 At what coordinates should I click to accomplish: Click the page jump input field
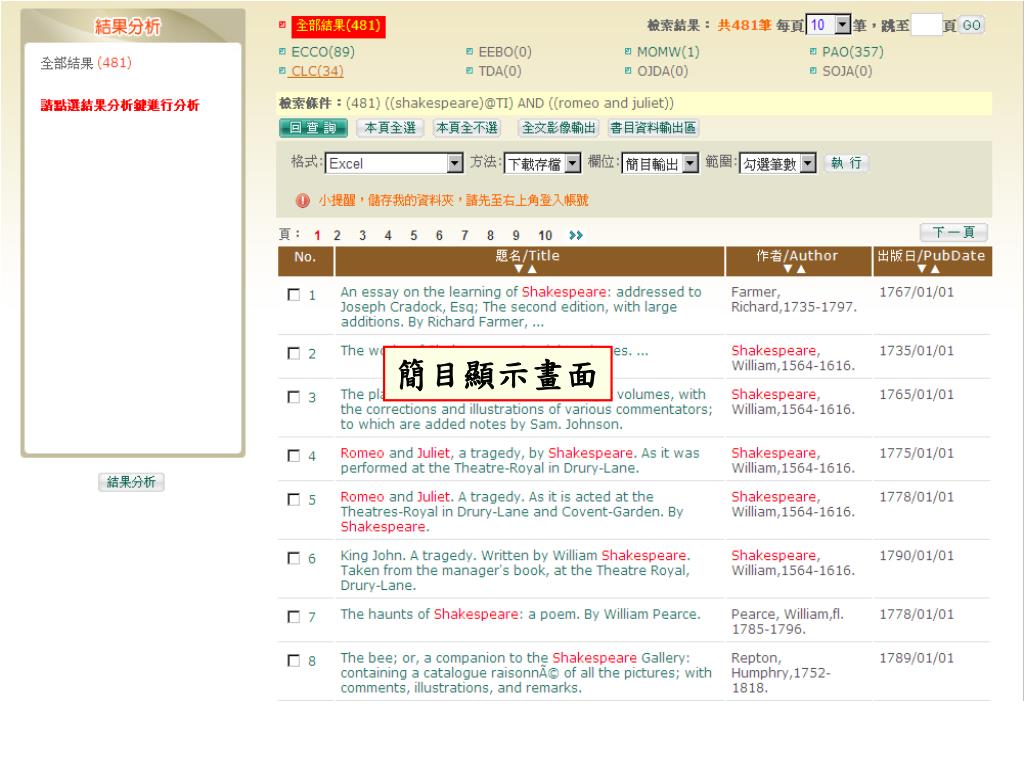tap(926, 25)
